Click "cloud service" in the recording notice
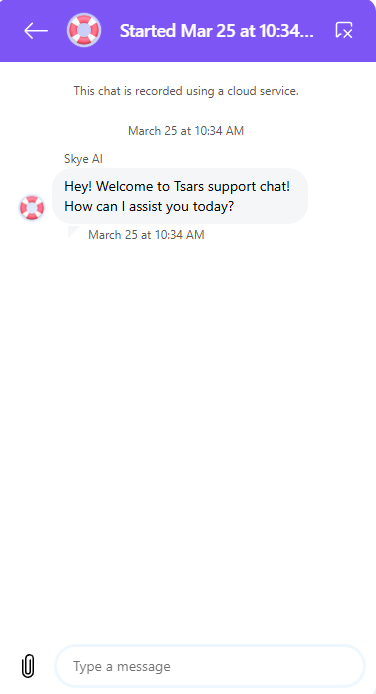The image size is (376, 694). (x=262, y=91)
